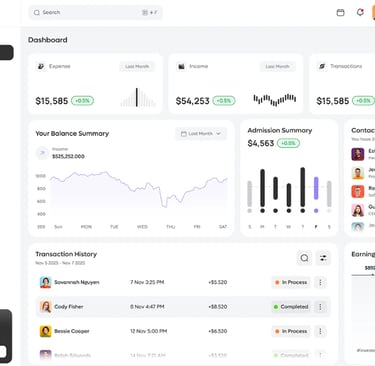Image resolution: width=375 pixels, height=366 pixels.
Task: Click In Process status for Bessie Cooper
Action: [x=291, y=331]
